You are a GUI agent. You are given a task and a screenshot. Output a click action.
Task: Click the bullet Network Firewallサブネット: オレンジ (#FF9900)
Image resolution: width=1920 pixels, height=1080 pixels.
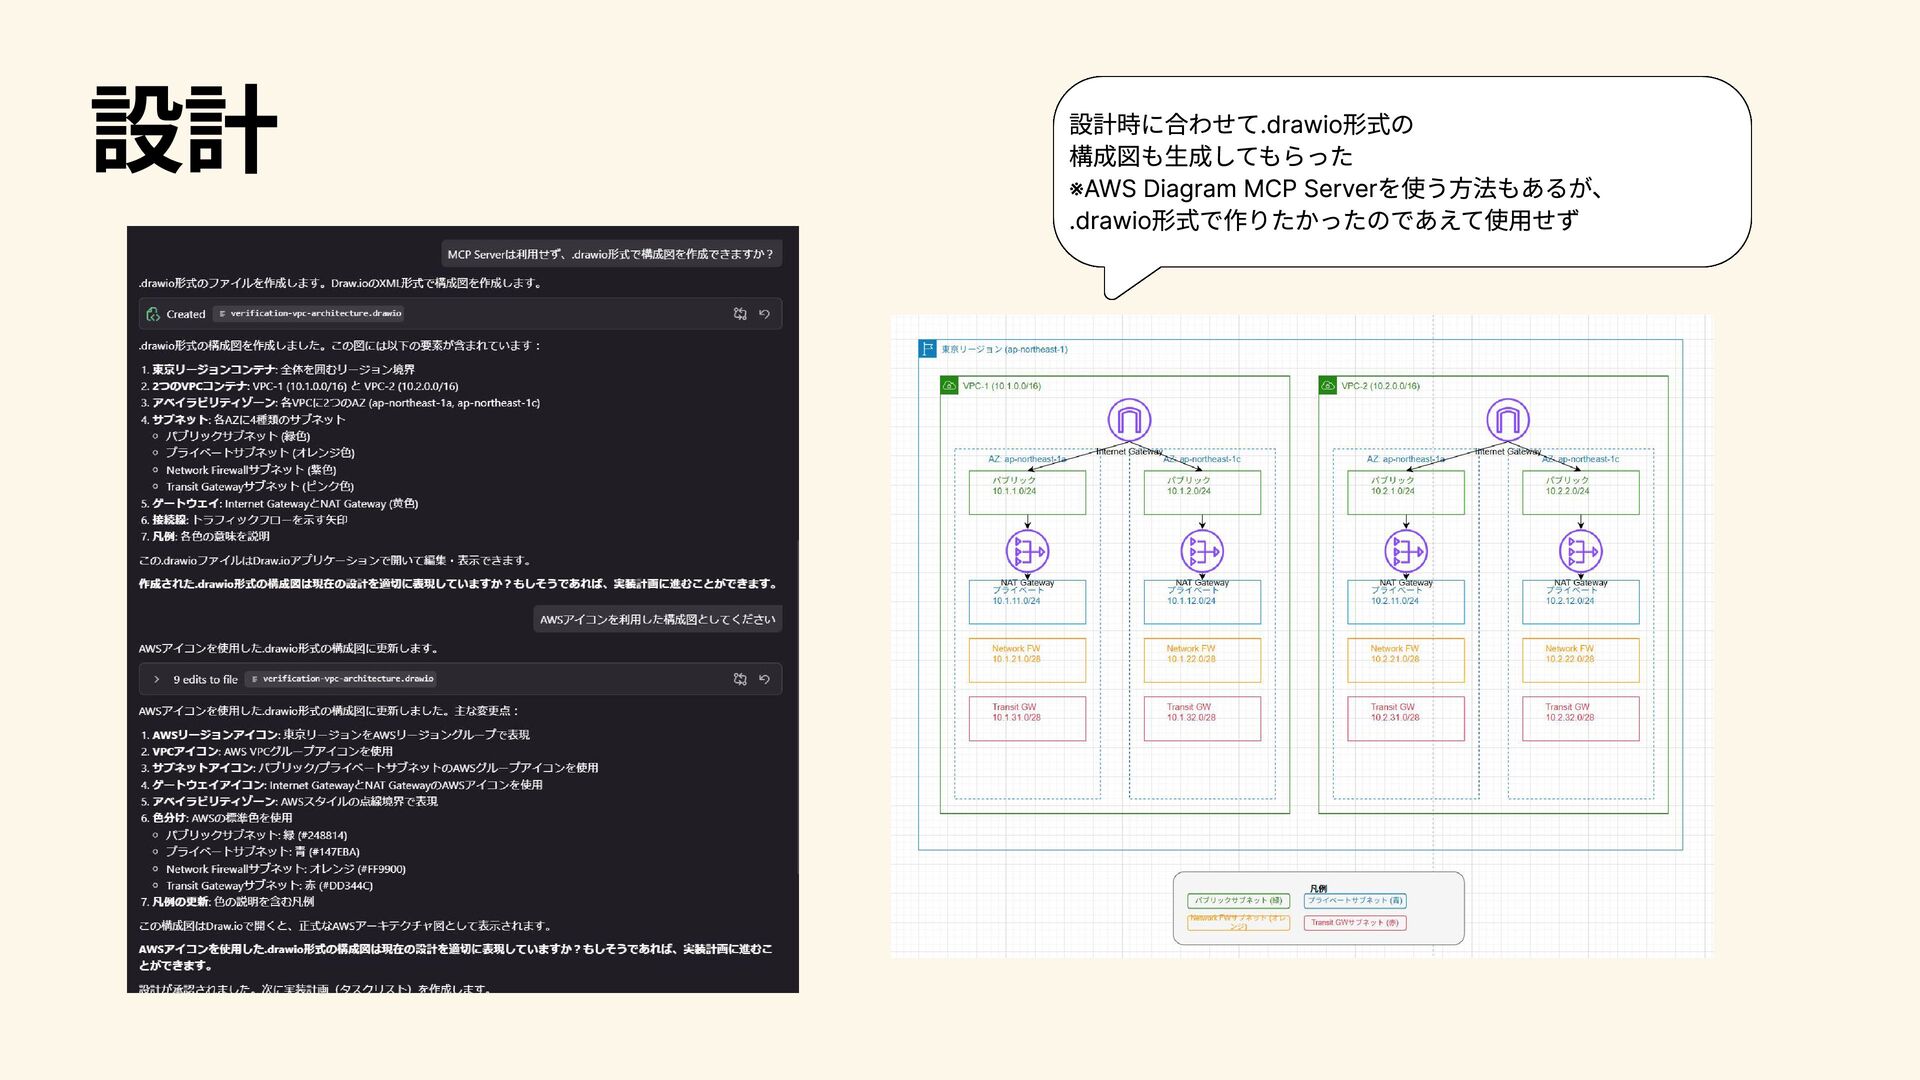coord(286,869)
